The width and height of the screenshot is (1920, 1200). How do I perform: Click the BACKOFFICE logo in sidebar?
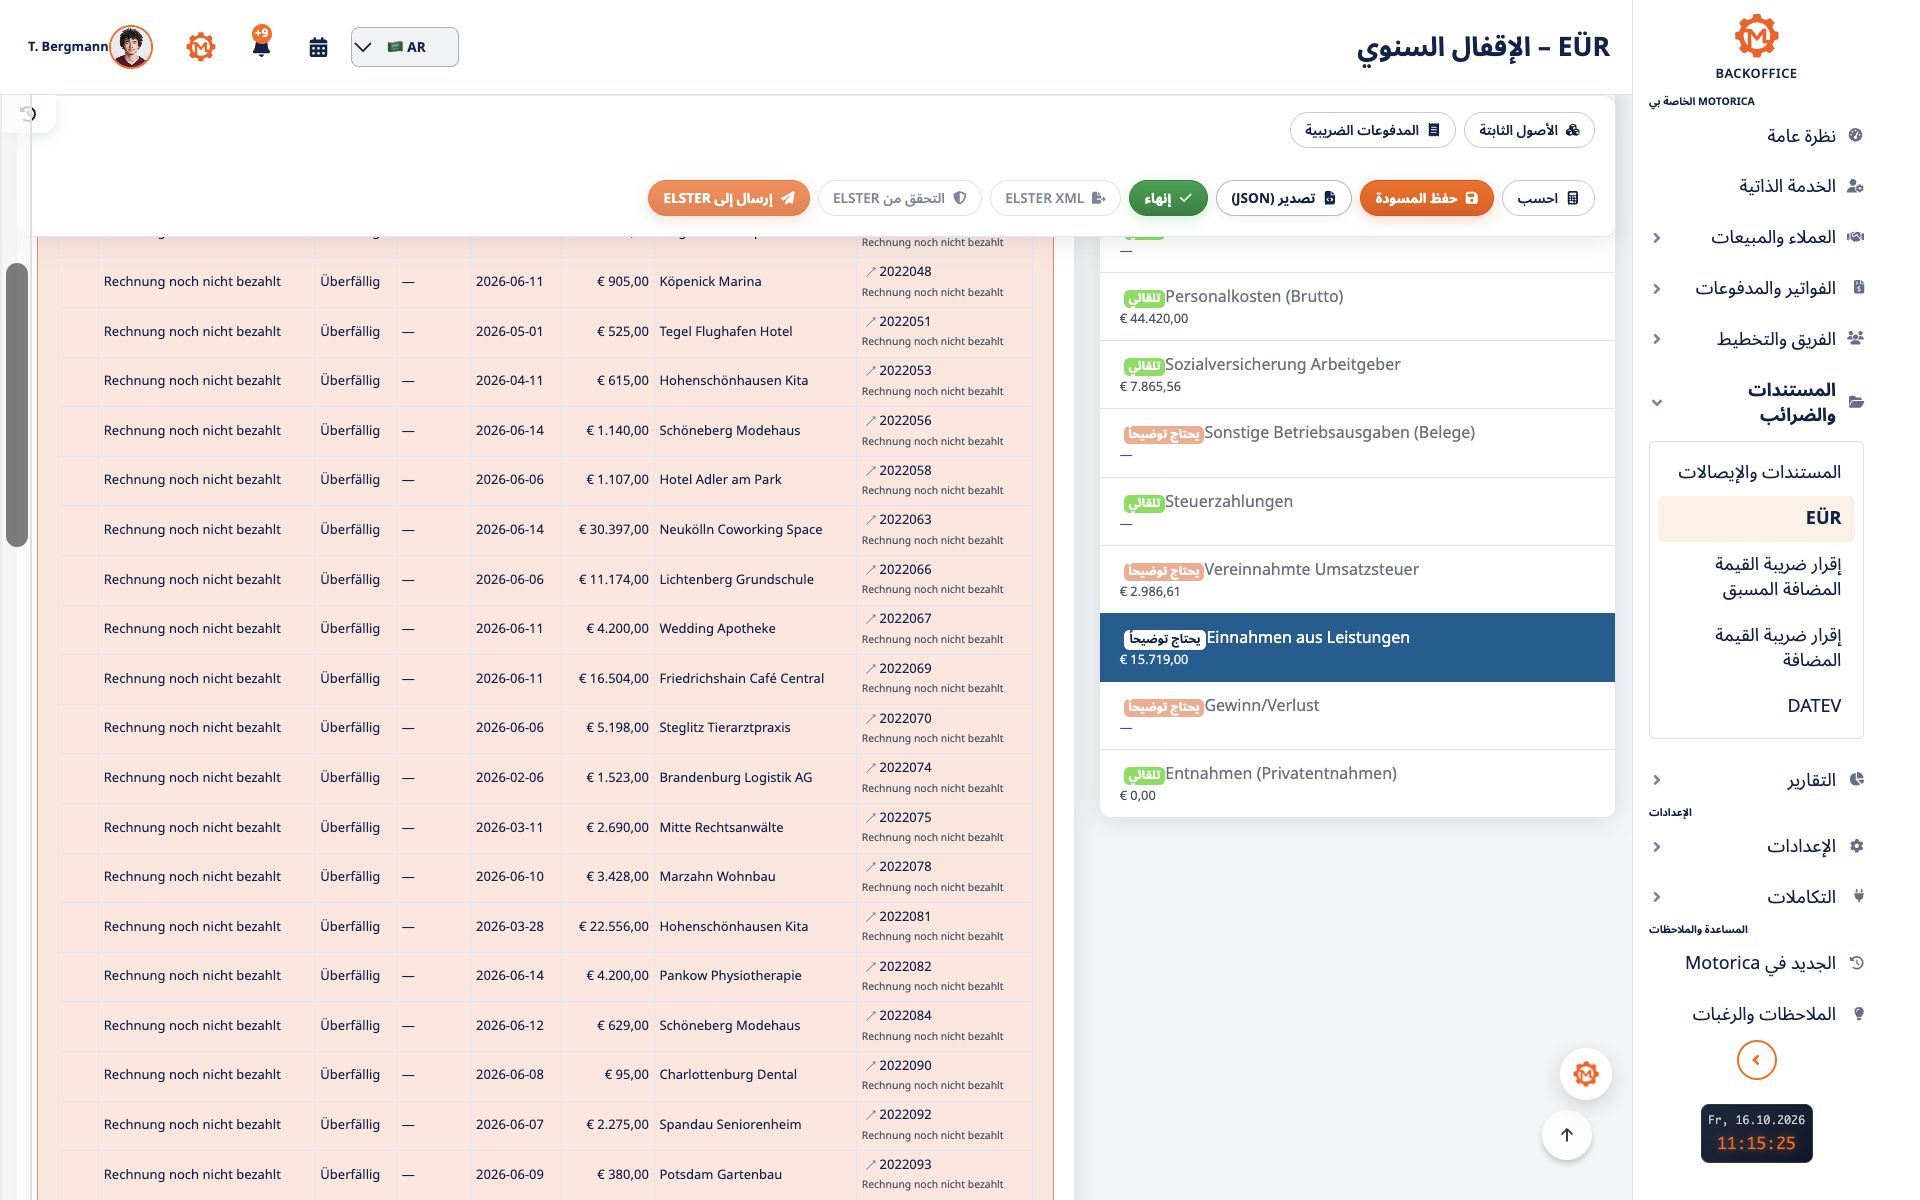(x=1756, y=48)
